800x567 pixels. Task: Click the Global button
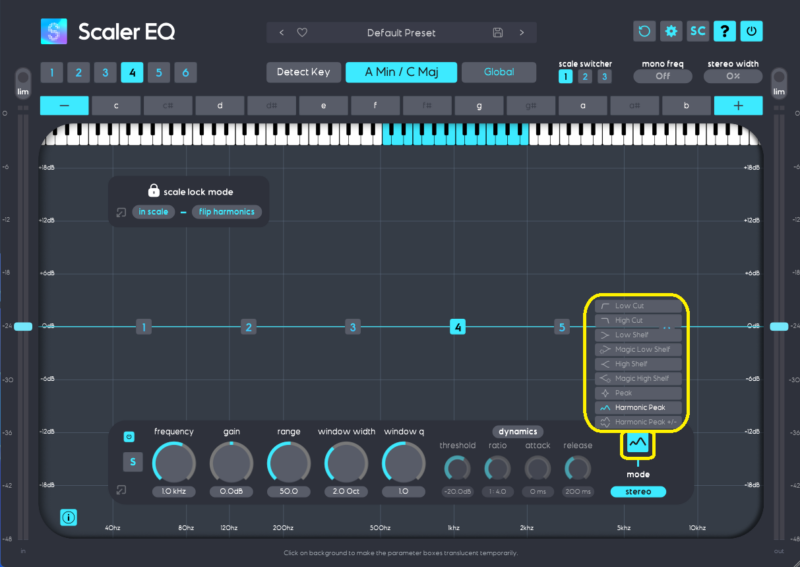499,72
